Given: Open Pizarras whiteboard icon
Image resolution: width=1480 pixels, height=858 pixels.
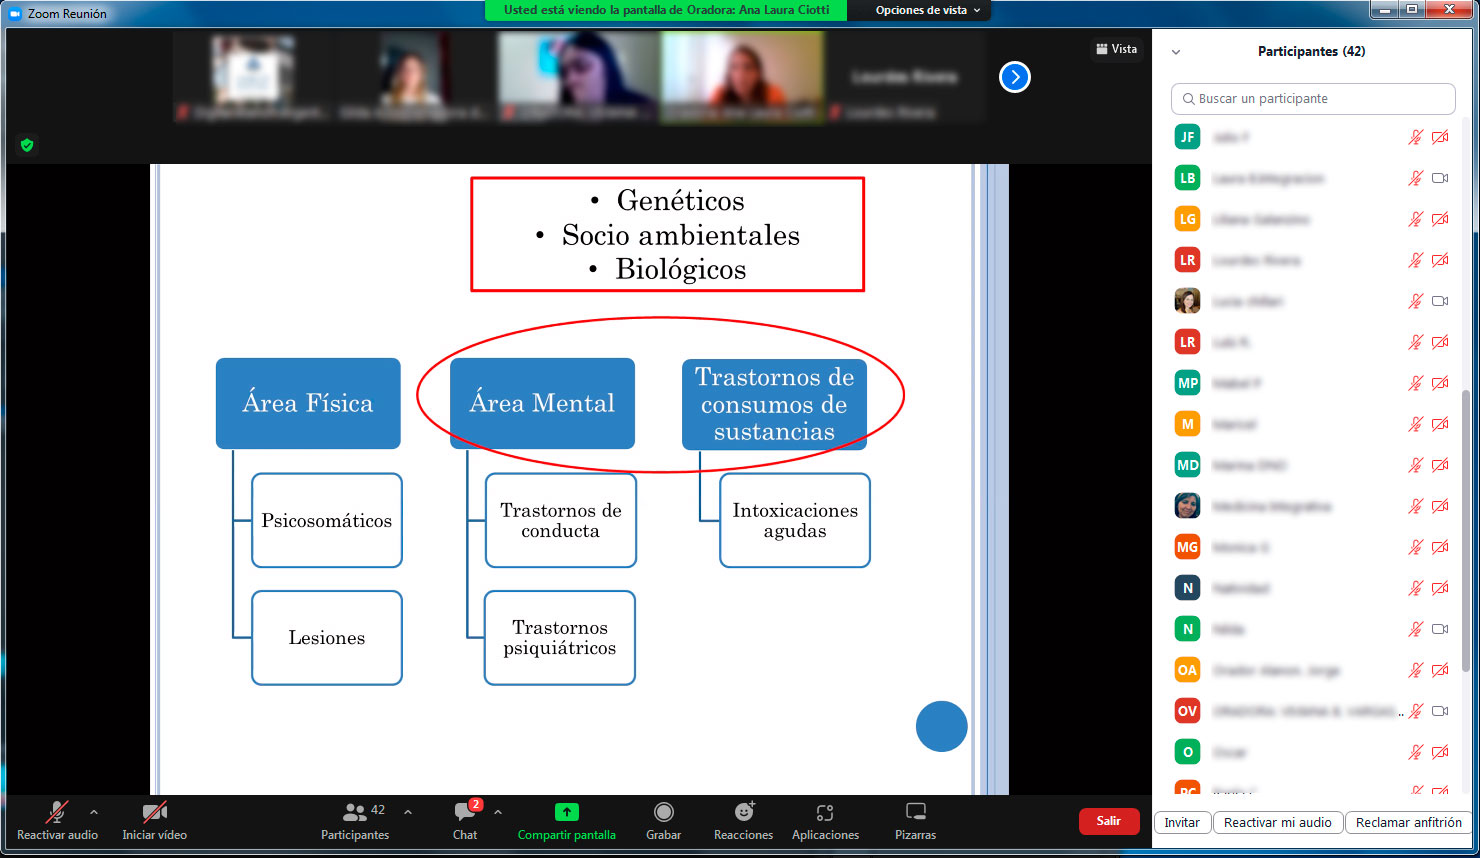Looking at the screenshot, I should [x=915, y=812].
